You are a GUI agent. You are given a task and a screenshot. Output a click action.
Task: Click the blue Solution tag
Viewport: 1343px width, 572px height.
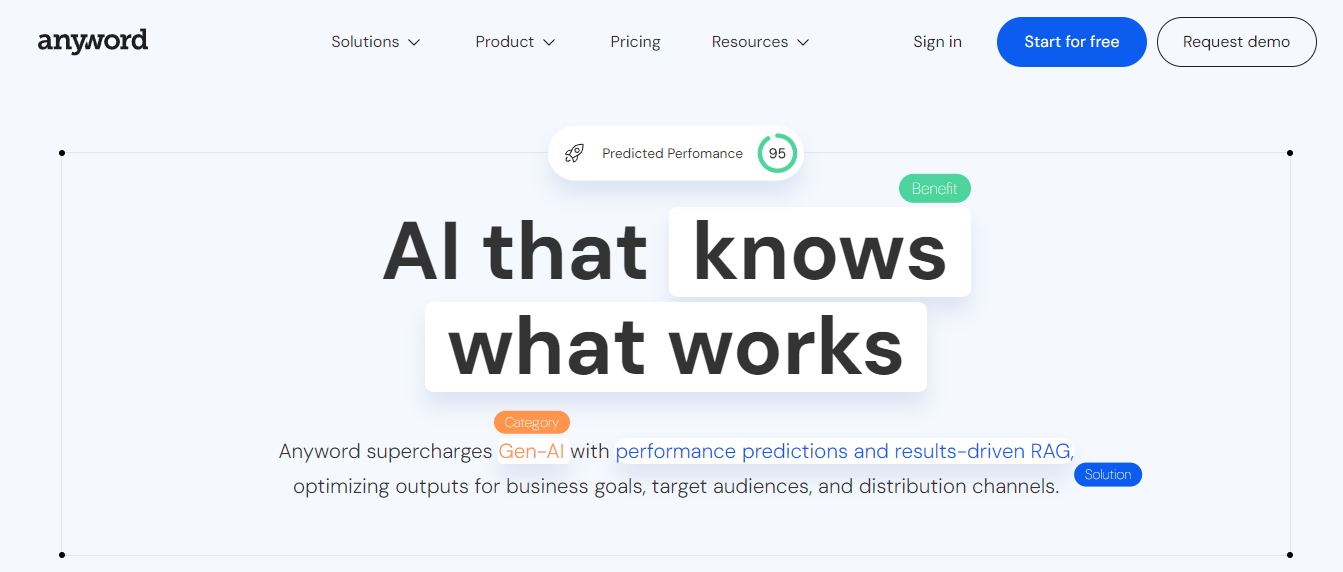(1107, 475)
